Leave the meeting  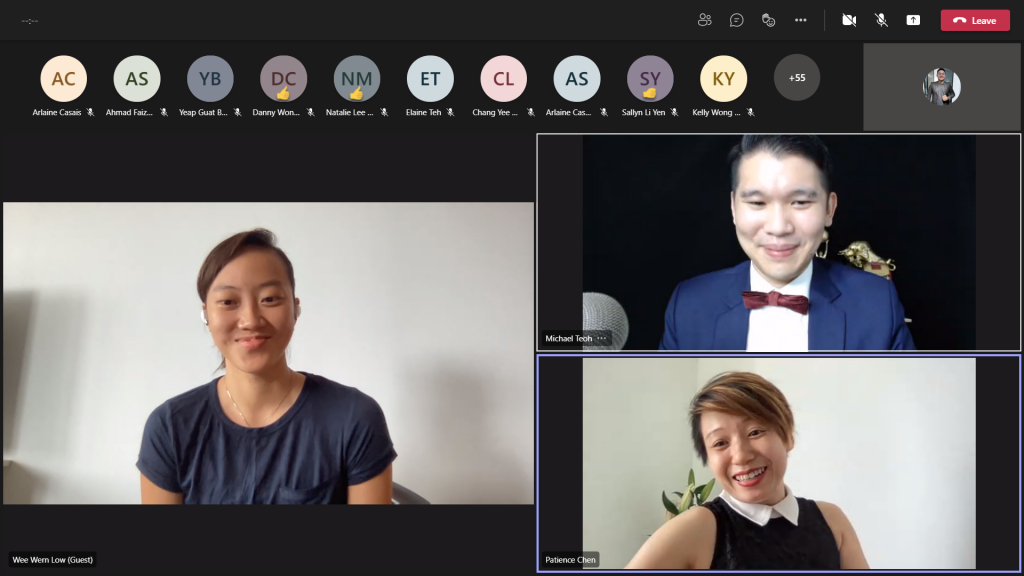tap(975, 20)
